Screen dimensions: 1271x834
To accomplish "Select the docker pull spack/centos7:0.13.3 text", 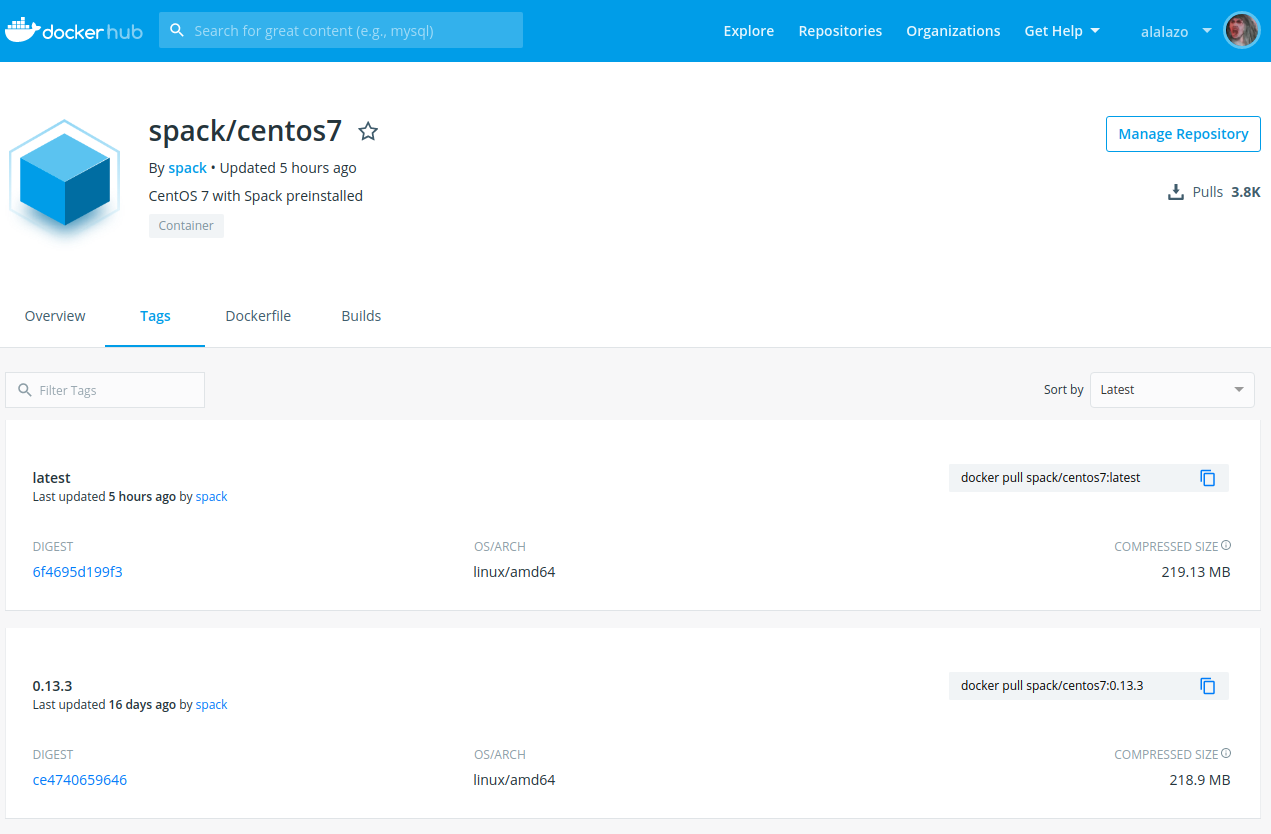I will point(1052,686).
